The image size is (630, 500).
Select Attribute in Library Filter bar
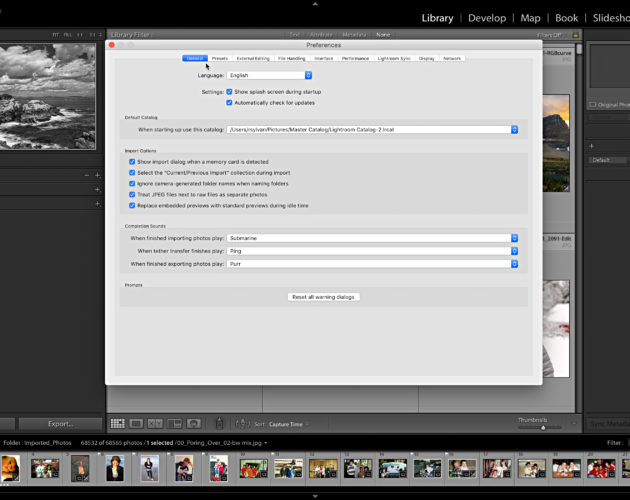tap(321, 35)
